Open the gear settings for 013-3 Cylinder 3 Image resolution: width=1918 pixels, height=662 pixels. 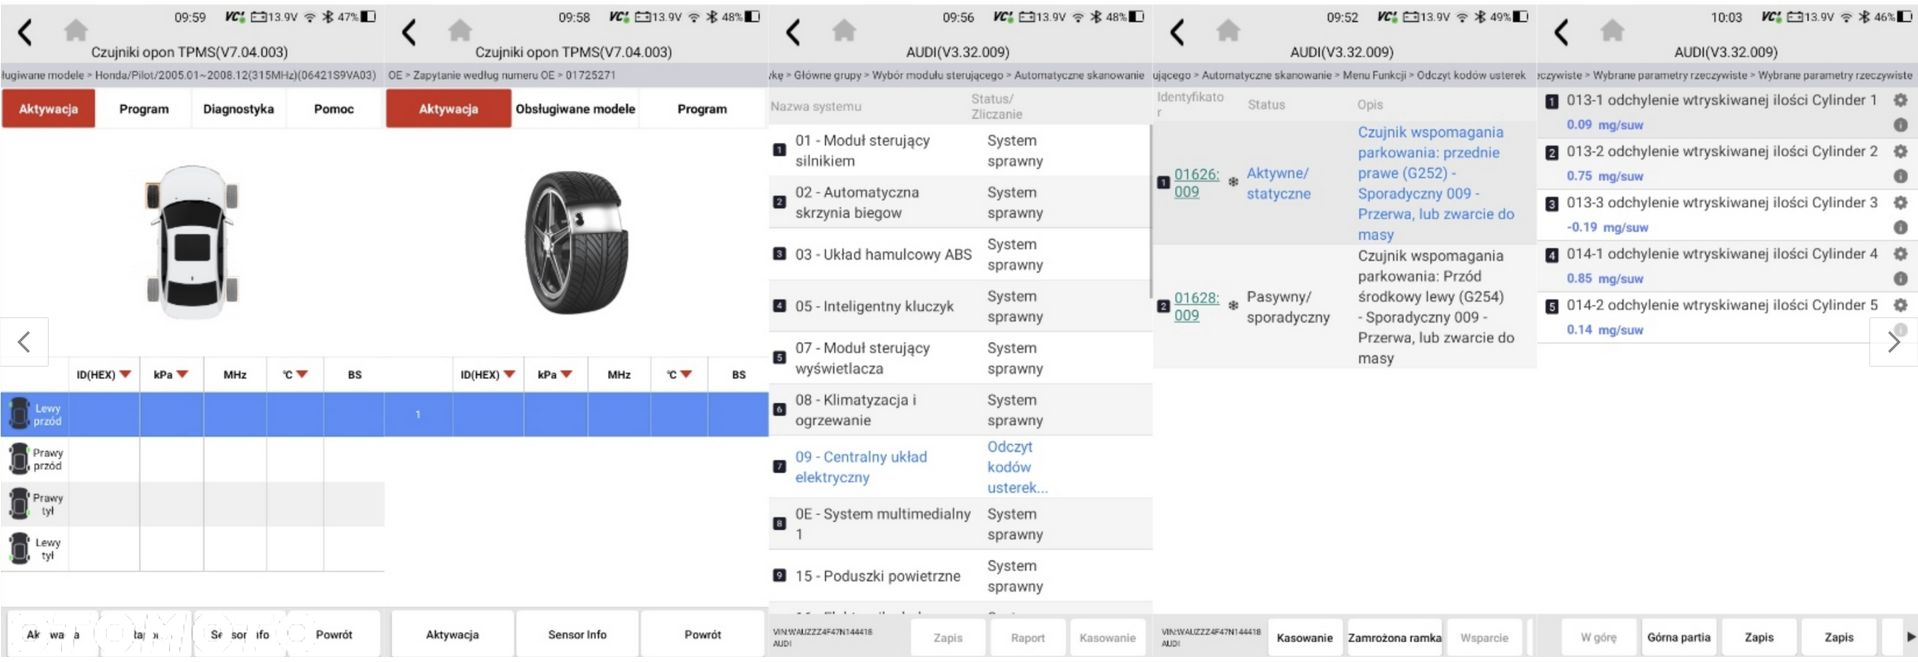[1900, 202]
